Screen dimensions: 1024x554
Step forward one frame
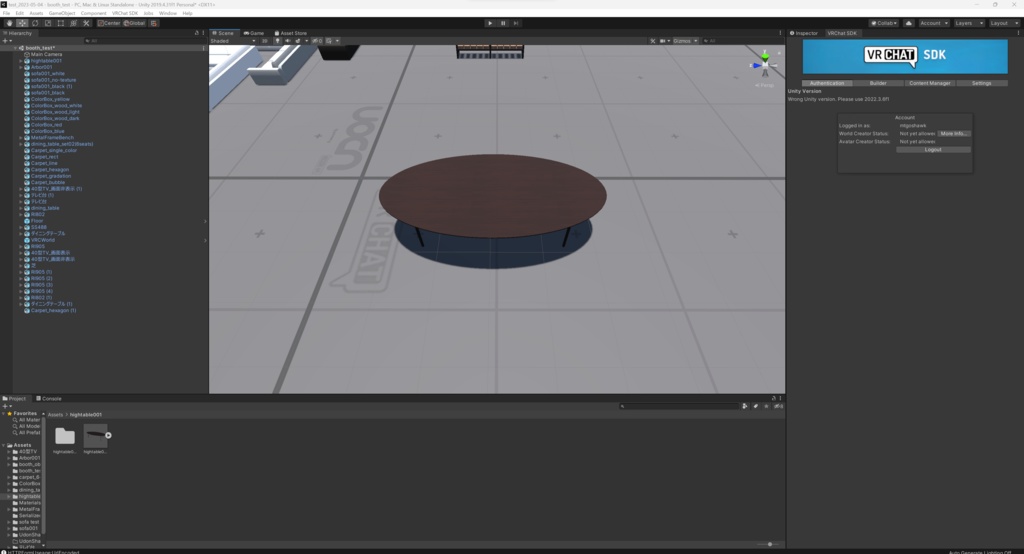[x=516, y=23]
